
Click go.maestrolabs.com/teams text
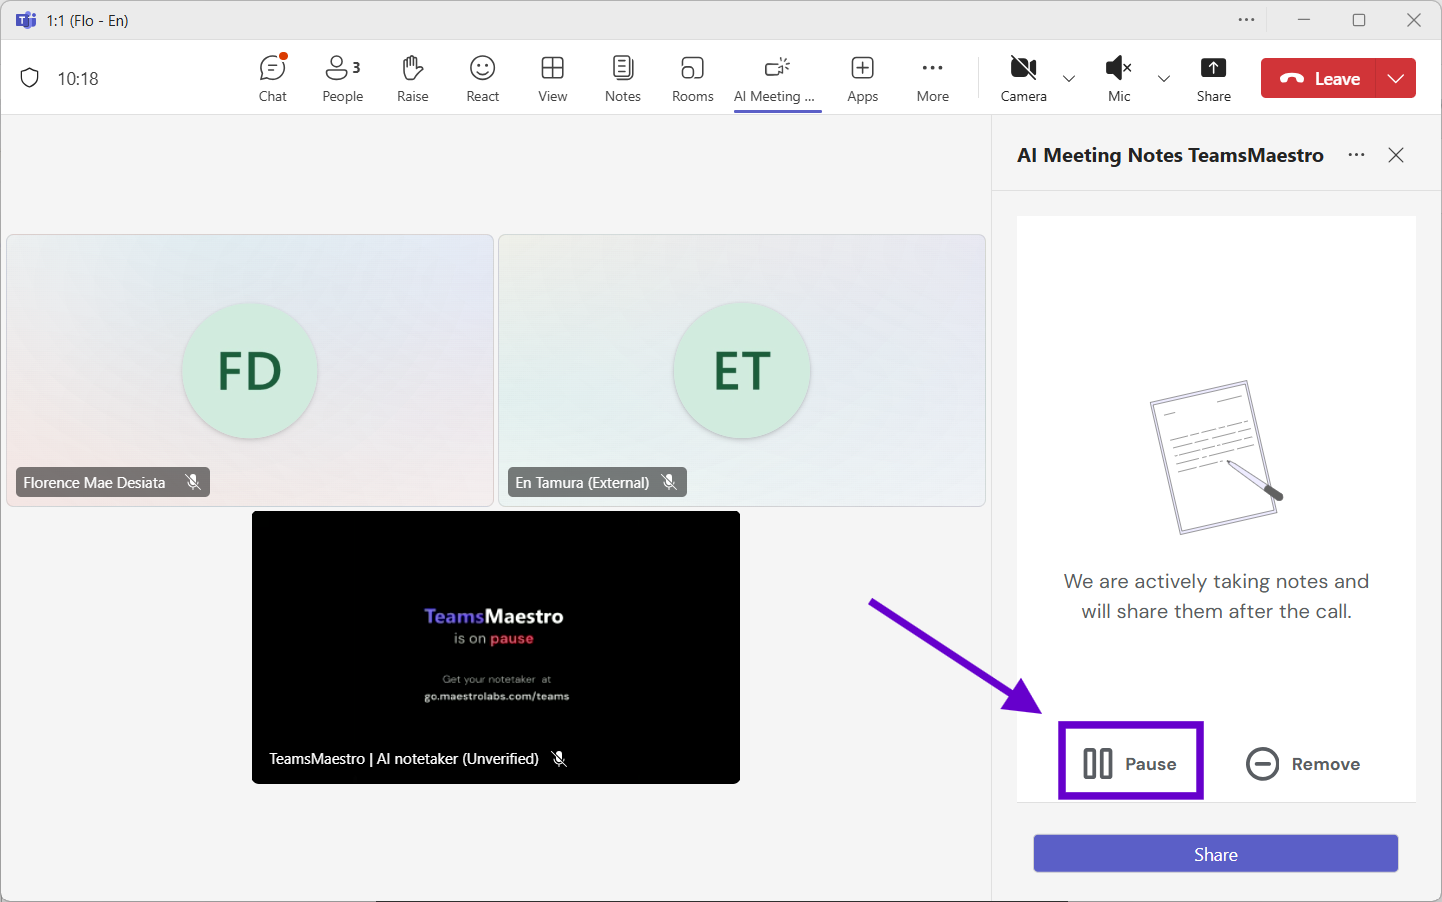pos(496,696)
